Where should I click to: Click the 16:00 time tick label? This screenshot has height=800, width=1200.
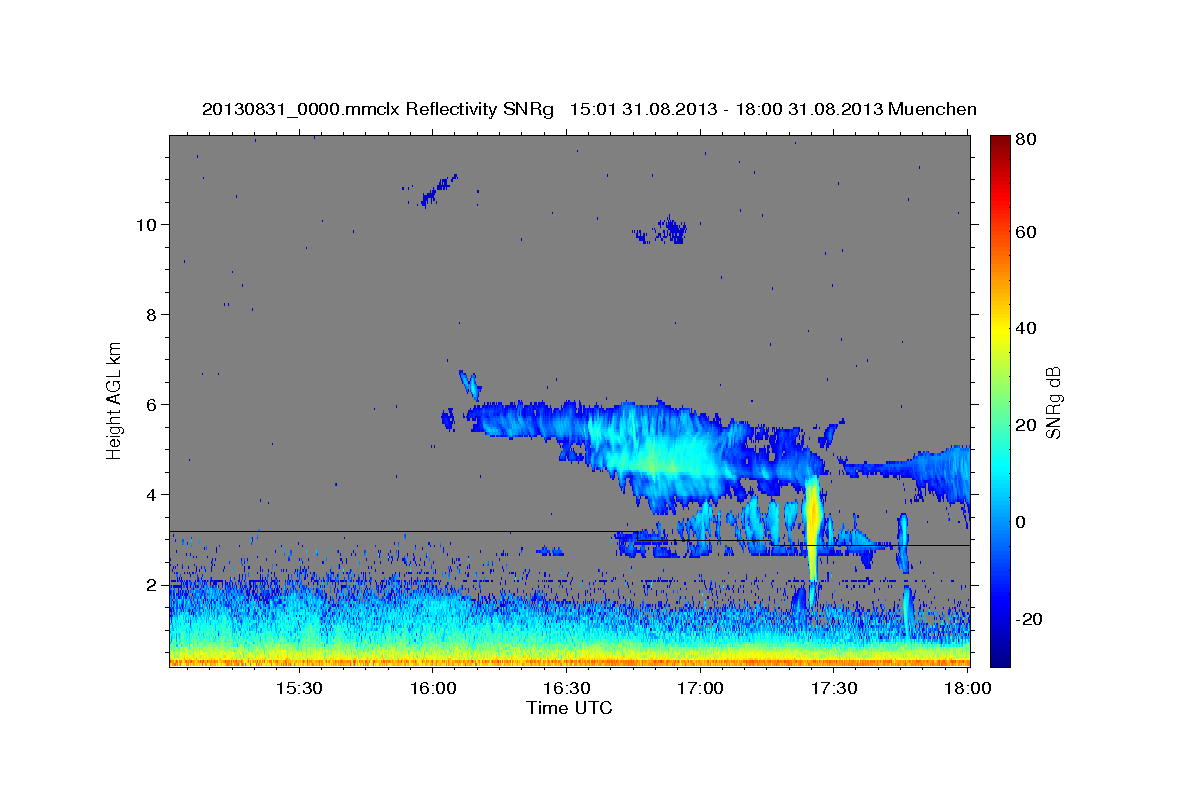(x=433, y=689)
